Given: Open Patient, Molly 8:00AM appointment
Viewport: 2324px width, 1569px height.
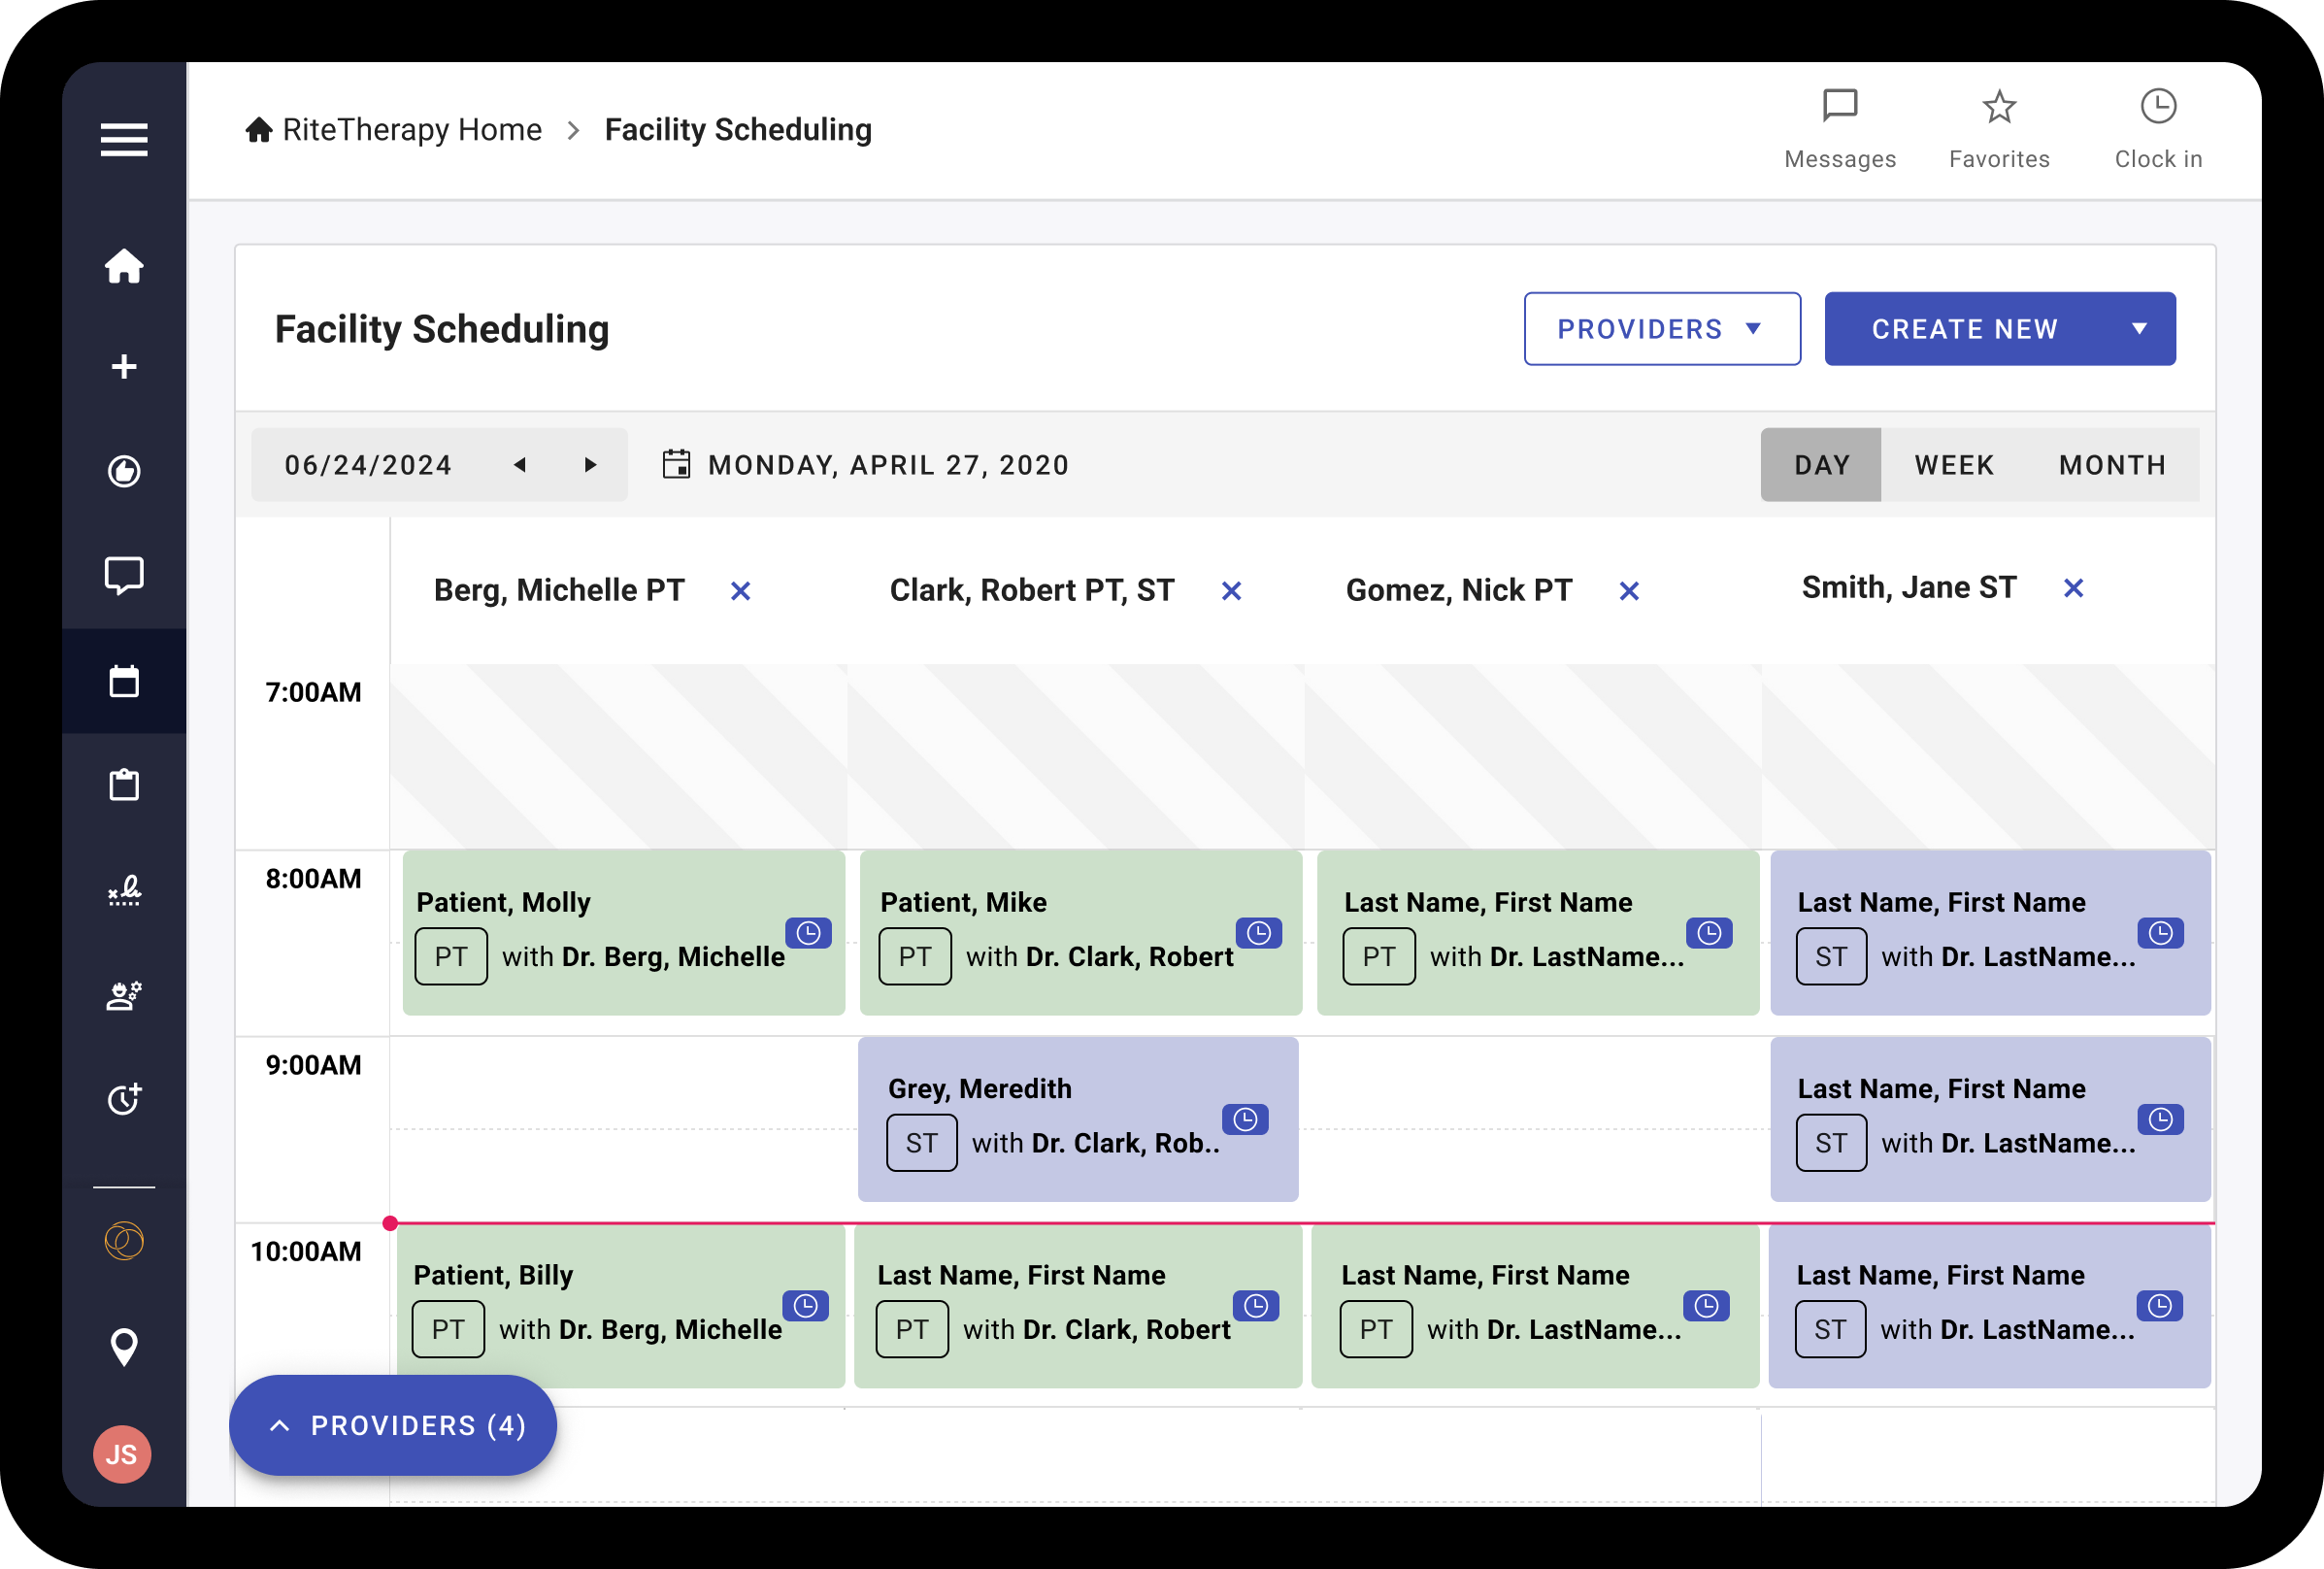Looking at the screenshot, I should tap(624, 933).
